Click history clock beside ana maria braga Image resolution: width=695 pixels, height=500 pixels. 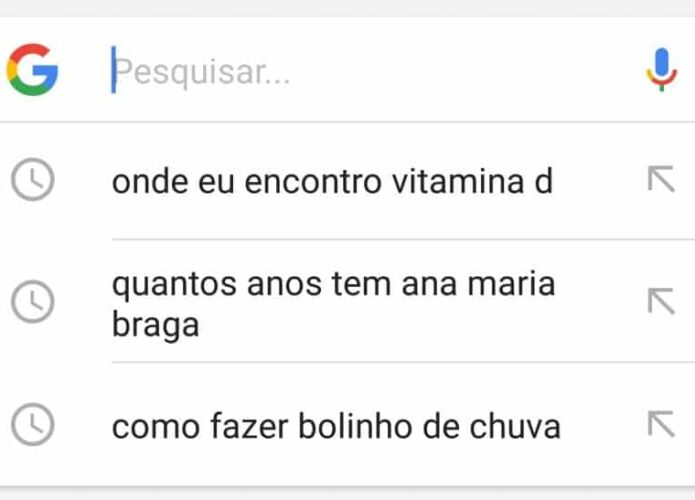(33, 302)
